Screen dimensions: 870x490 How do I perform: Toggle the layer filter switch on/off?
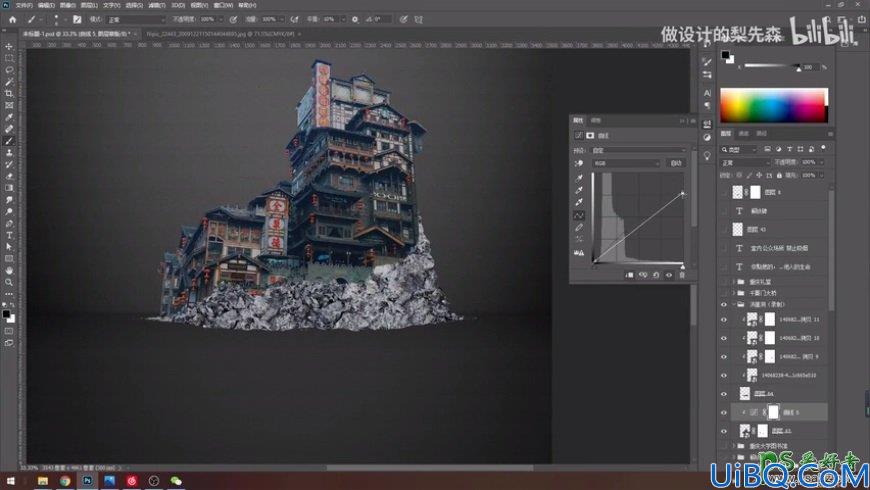[x=823, y=148]
